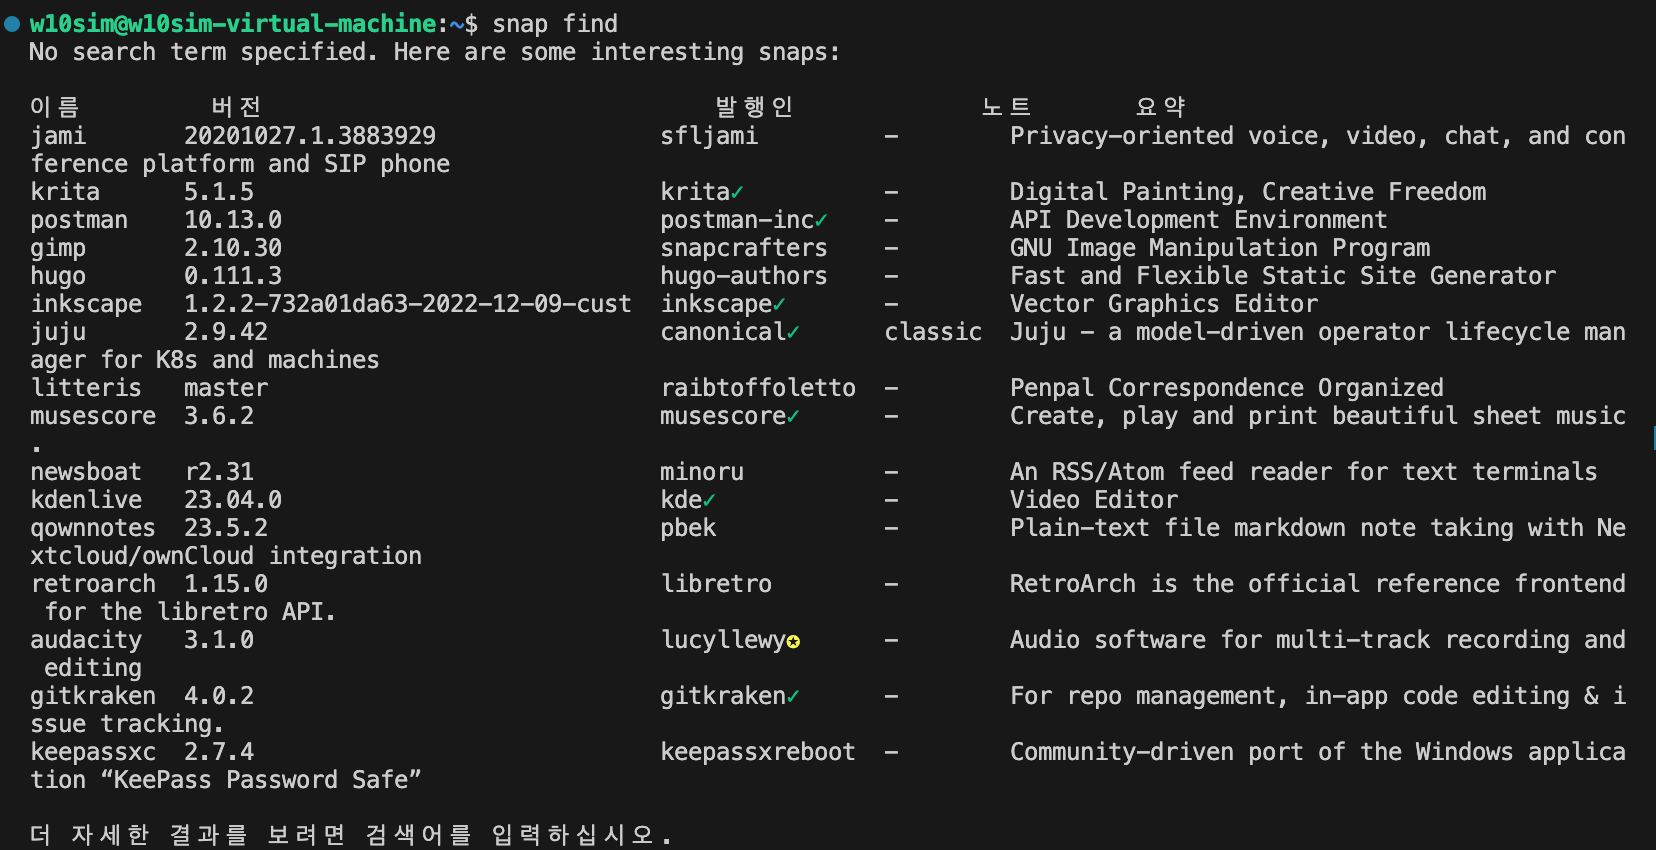Click the green checkmark beside inkscape publisher

pos(779,304)
